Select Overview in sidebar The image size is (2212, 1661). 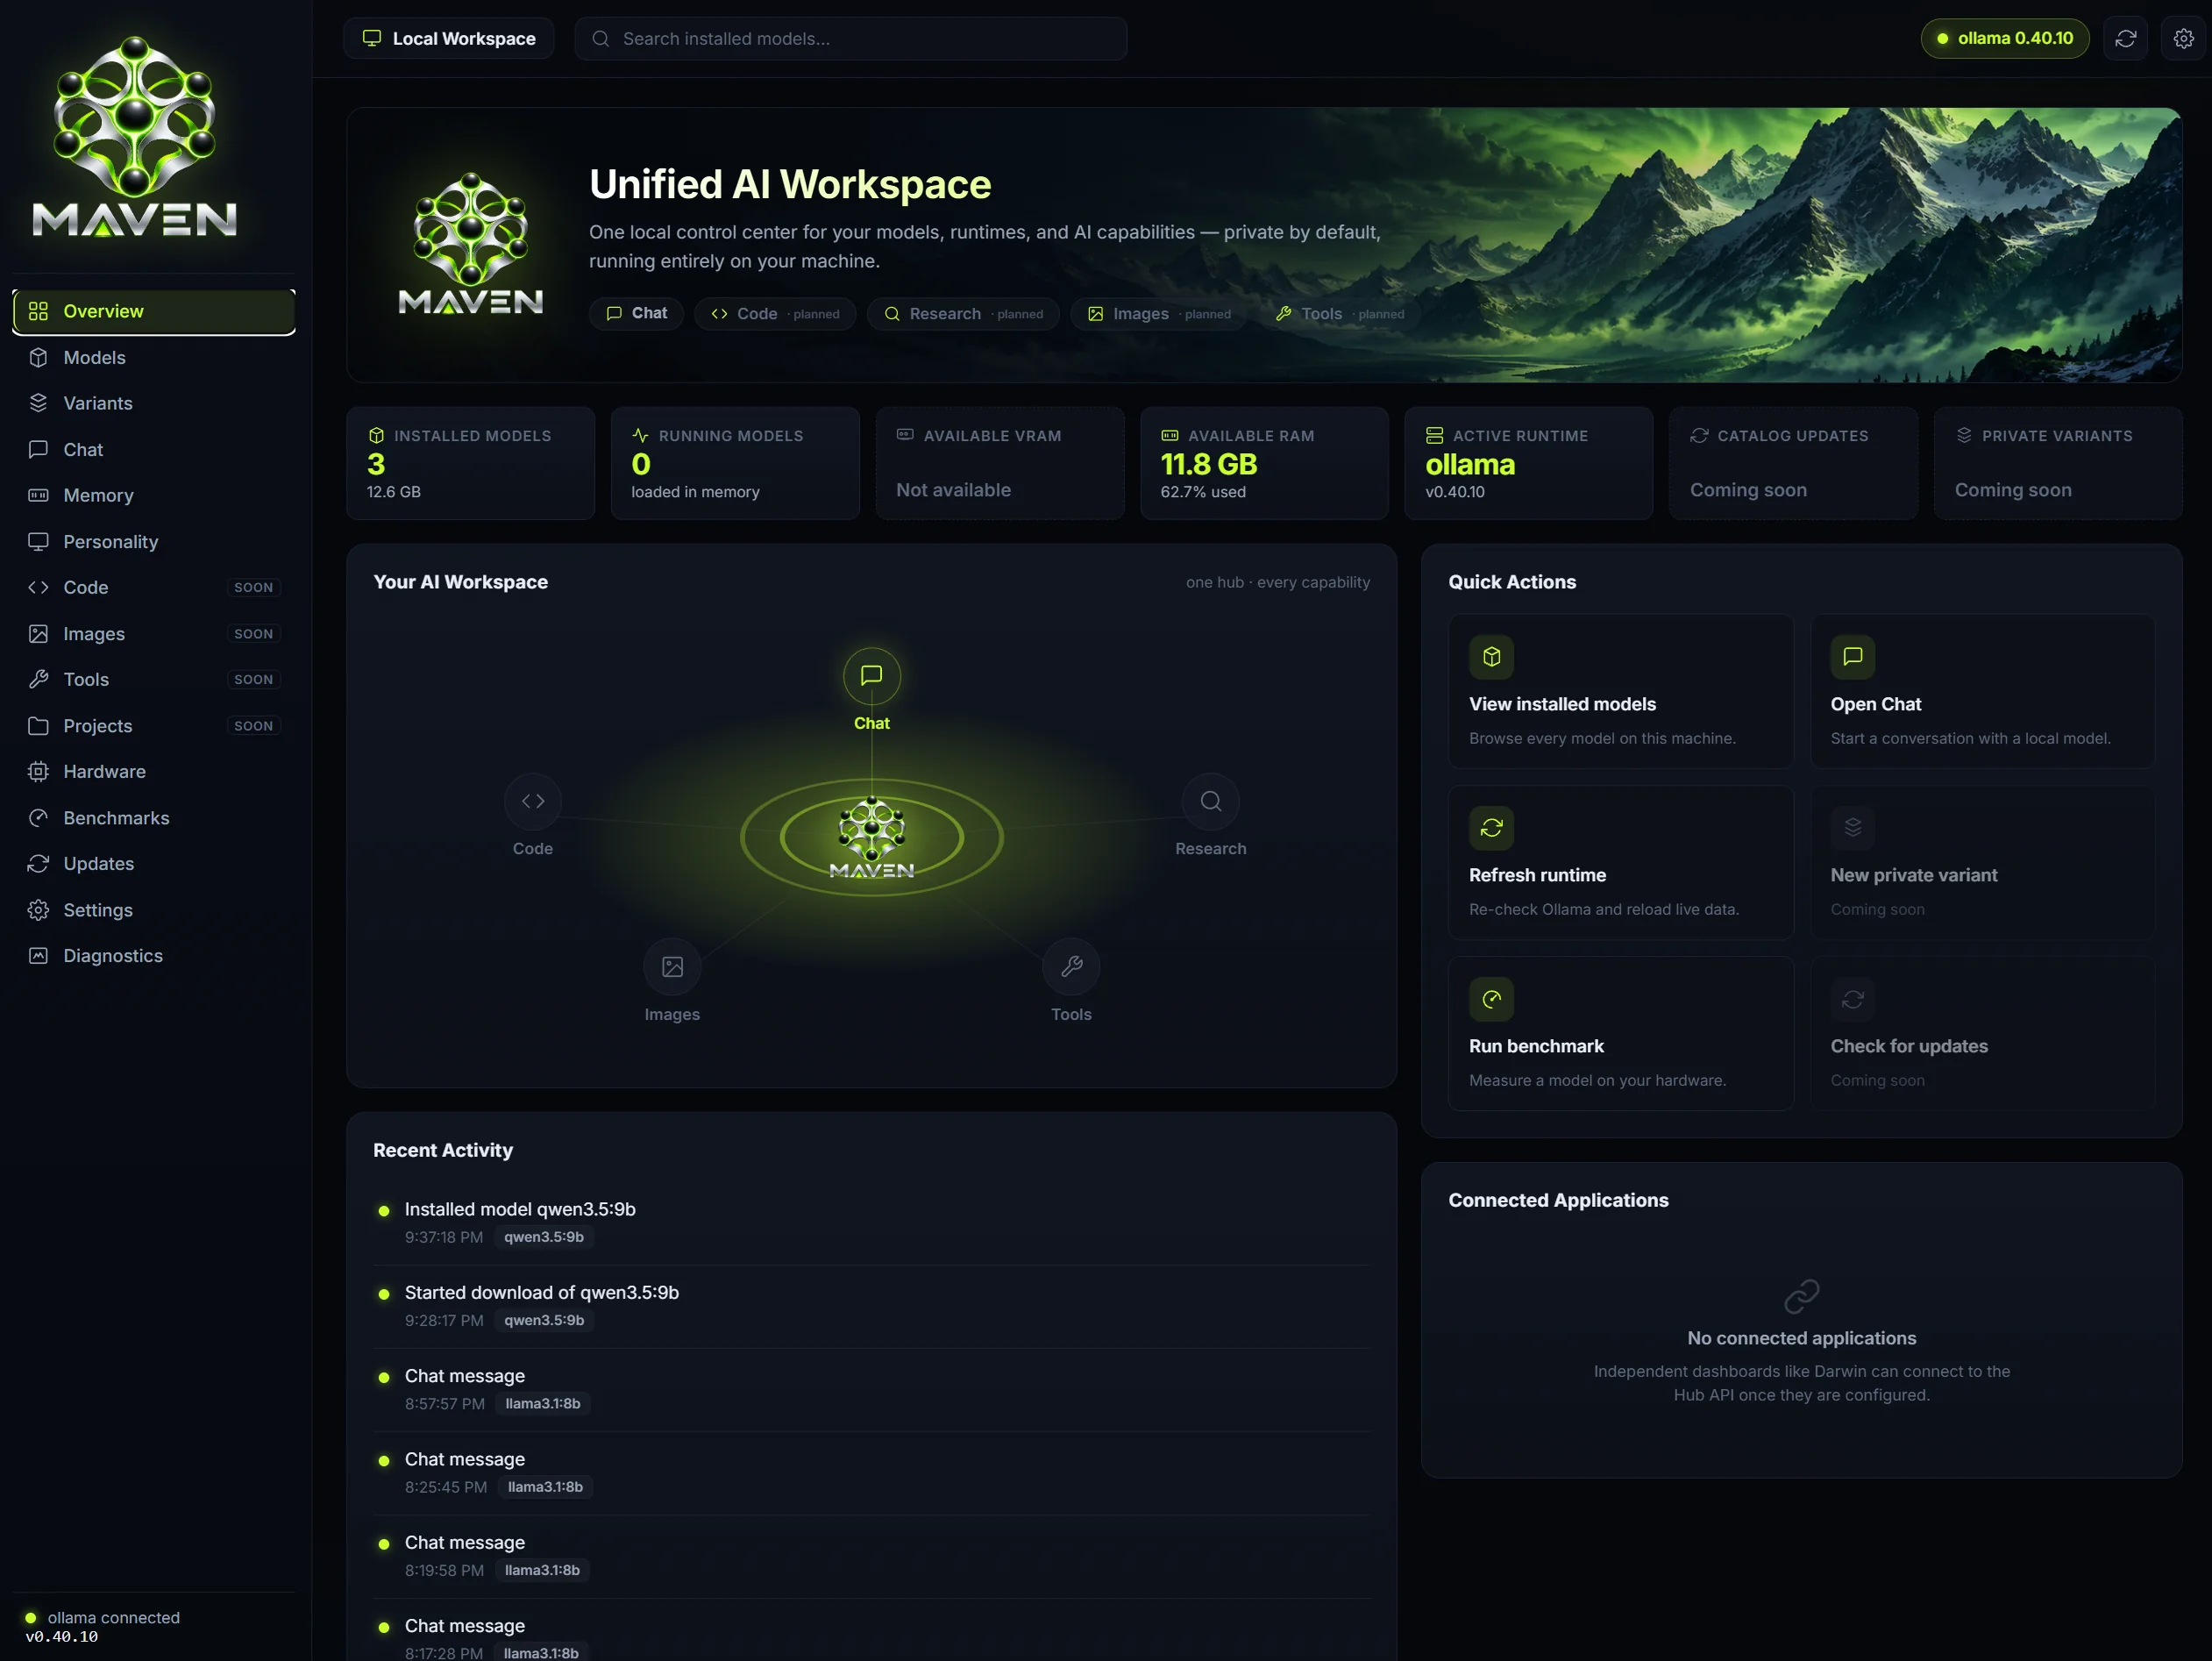click(154, 312)
